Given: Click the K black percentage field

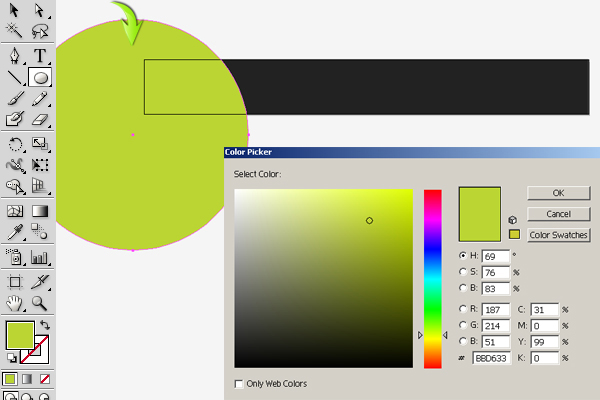Looking at the screenshot, I should 545,358.
